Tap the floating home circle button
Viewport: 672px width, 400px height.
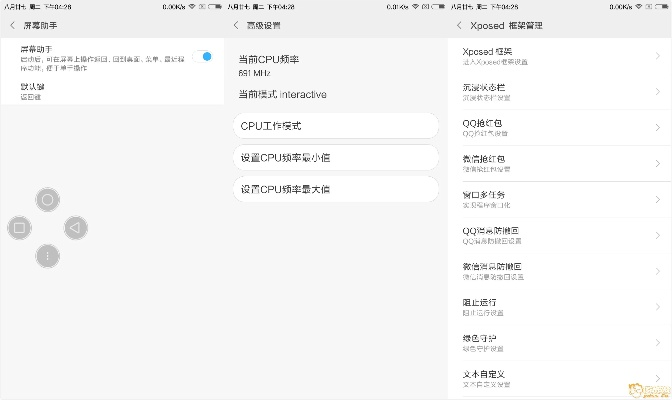coord(48,200)
